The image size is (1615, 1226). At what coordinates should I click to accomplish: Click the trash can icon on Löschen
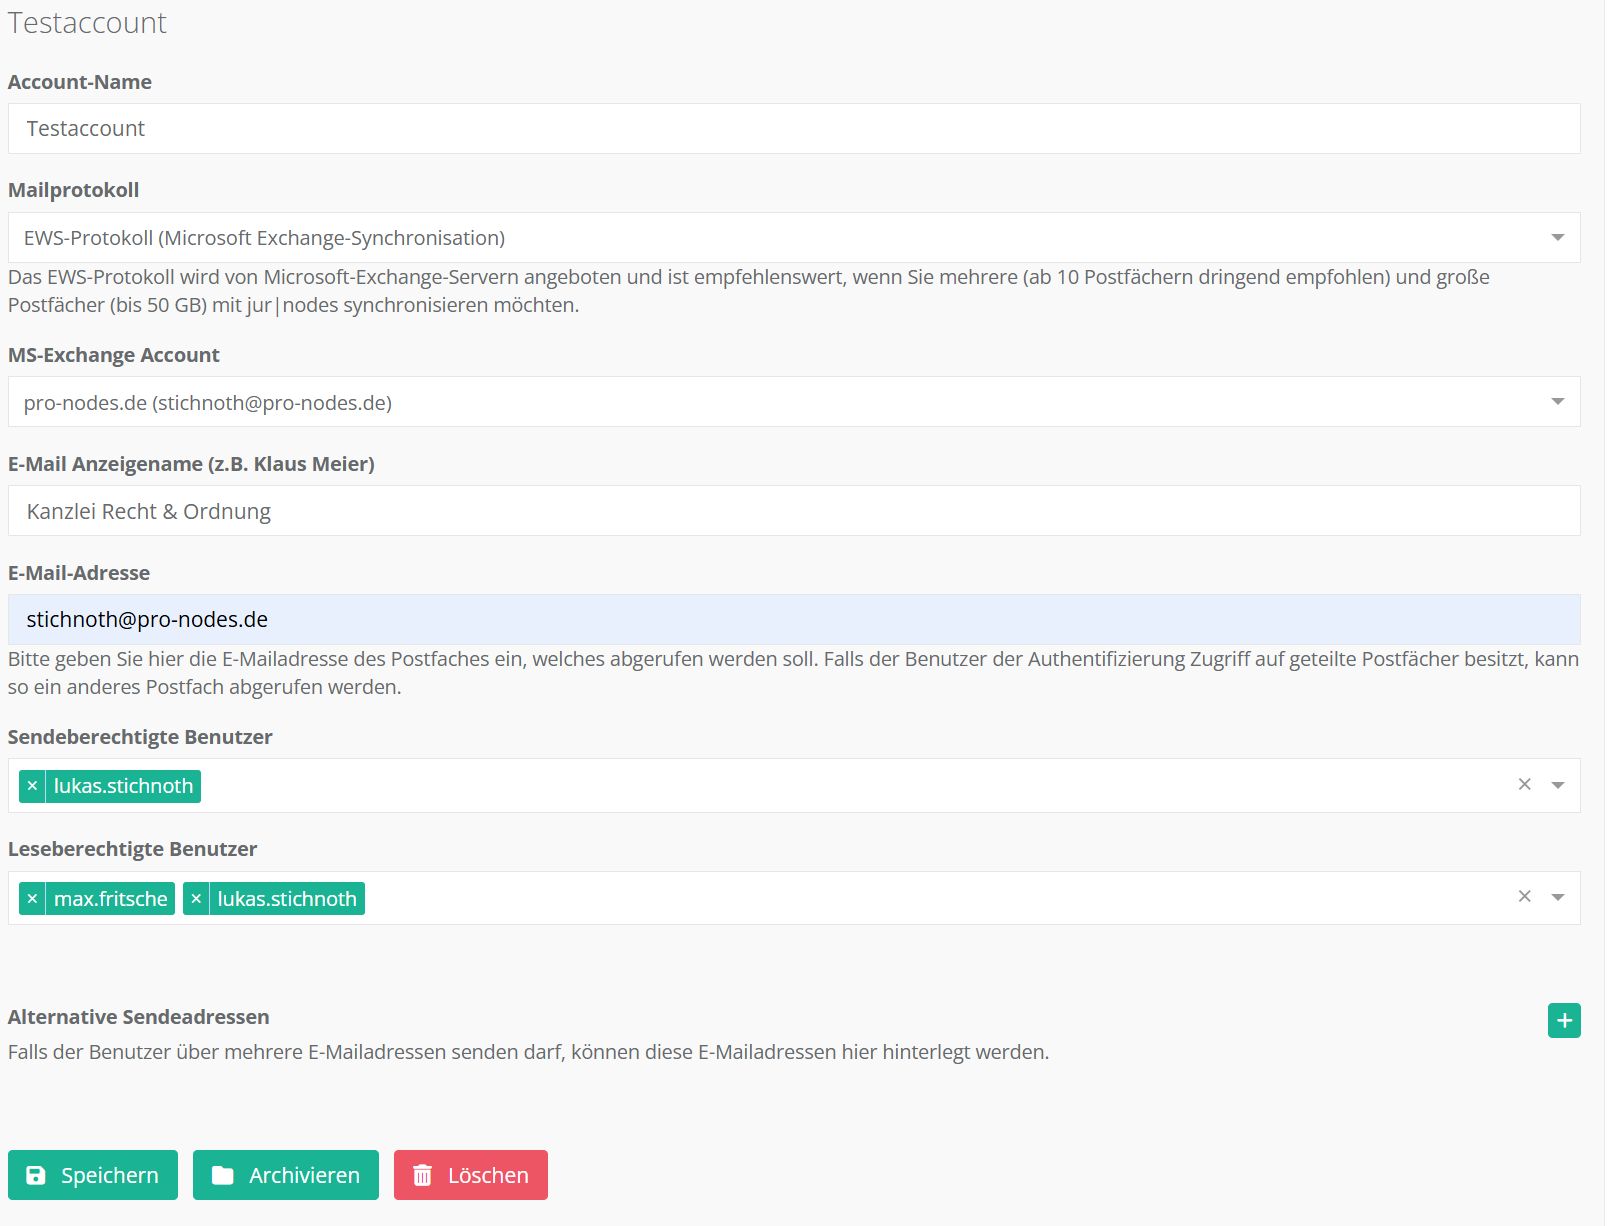coord(423,1175)
